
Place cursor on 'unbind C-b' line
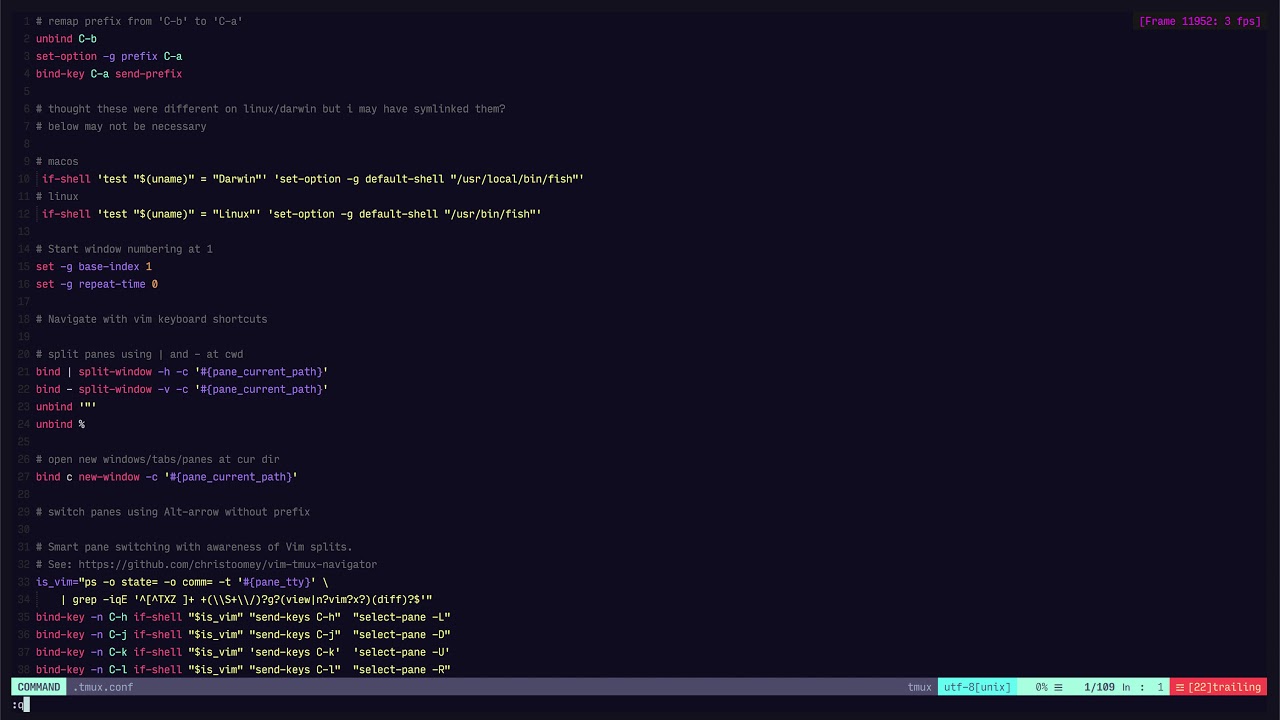[66, 39]
